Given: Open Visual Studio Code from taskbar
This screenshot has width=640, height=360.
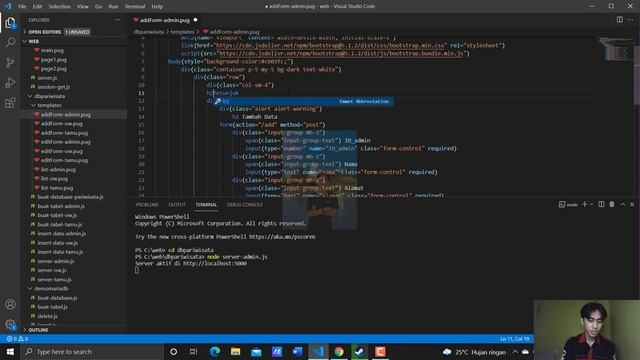Looking at the screenshot, I should click(318, 351).
